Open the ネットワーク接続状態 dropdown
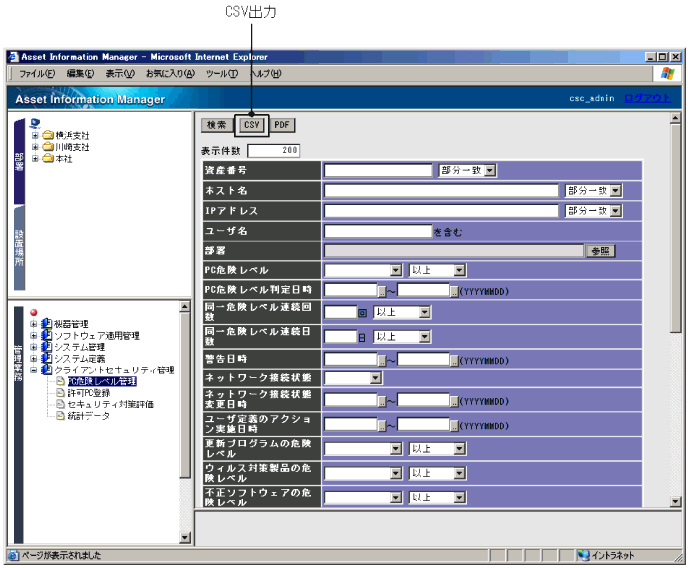Screen dimensions: 688x568 pos(376,378)
